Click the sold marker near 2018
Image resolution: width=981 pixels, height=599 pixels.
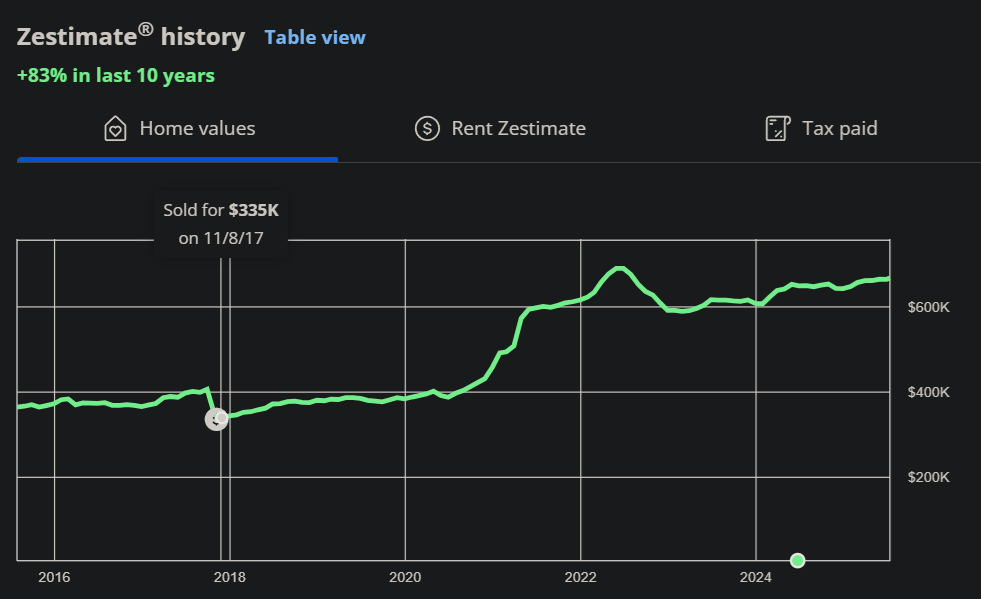(216, 419)
